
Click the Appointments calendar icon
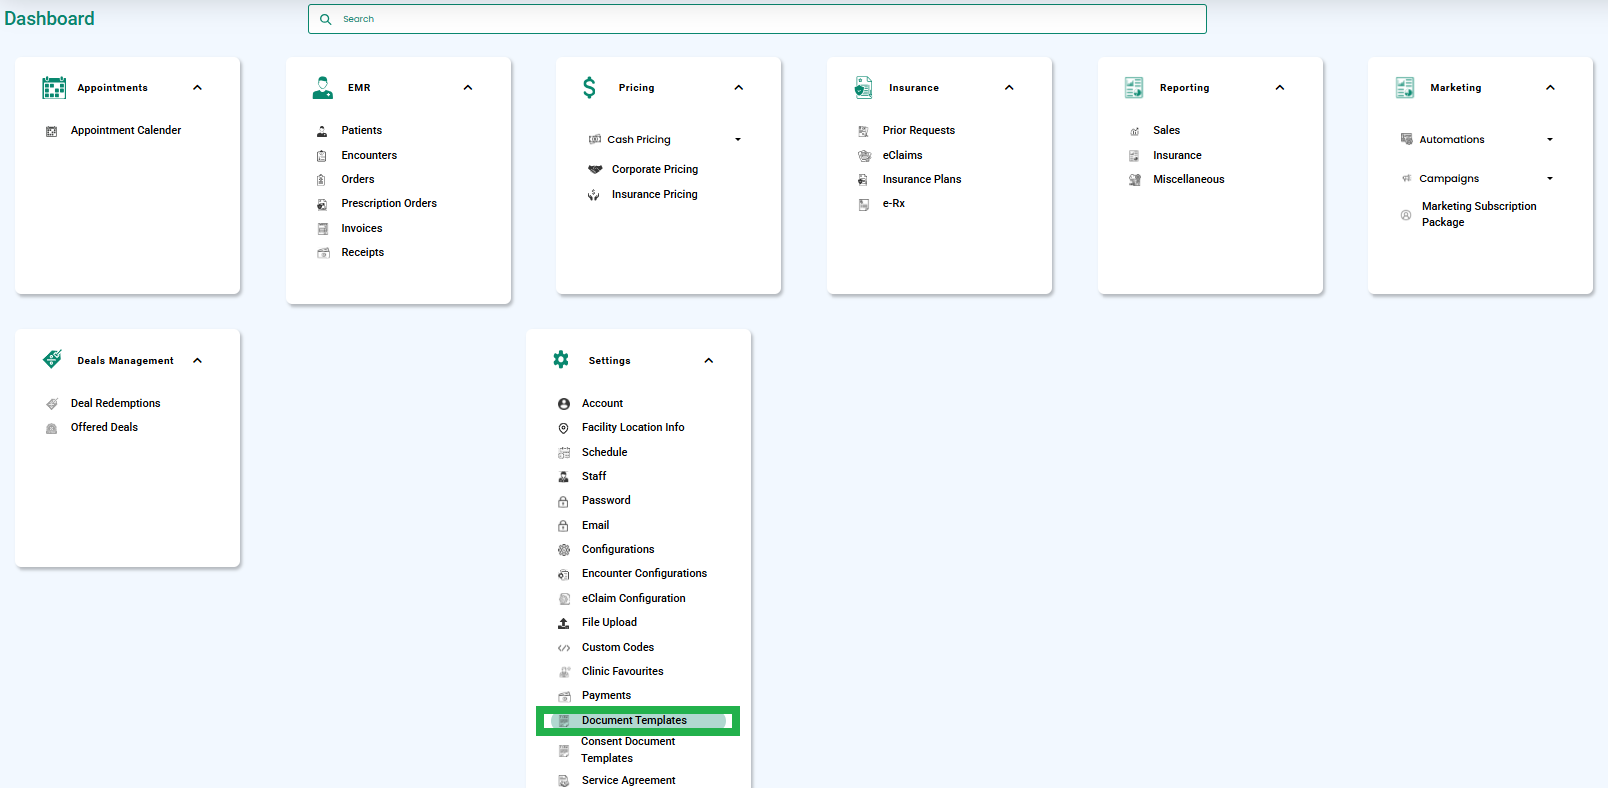pos(54,88)
